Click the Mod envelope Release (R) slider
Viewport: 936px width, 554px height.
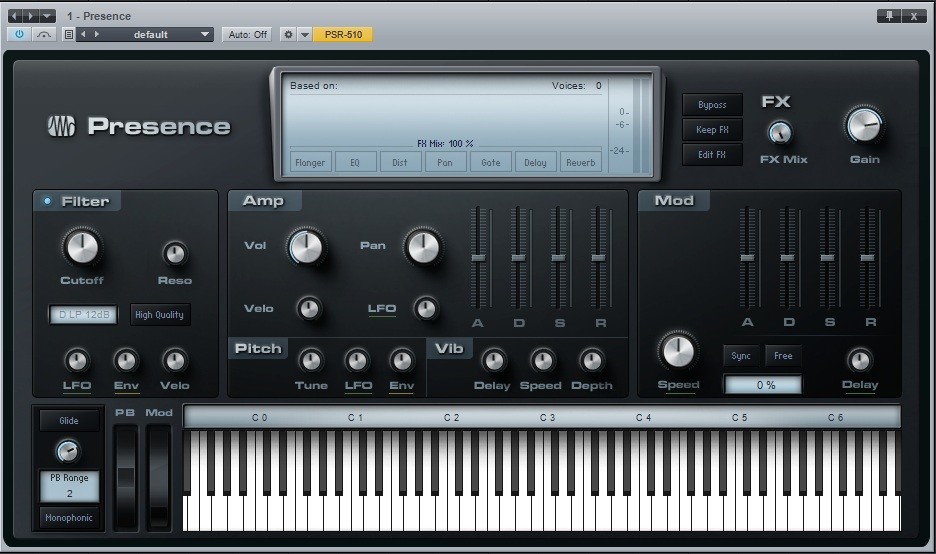click(x=867, y=258)
